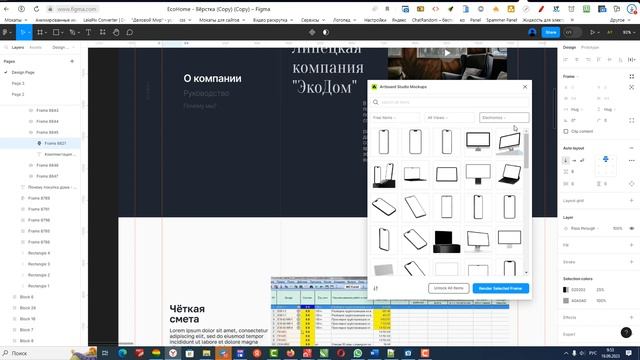640x360 pixels.
Task: Switch to the Prototype tab
Action: coord(590,47)
